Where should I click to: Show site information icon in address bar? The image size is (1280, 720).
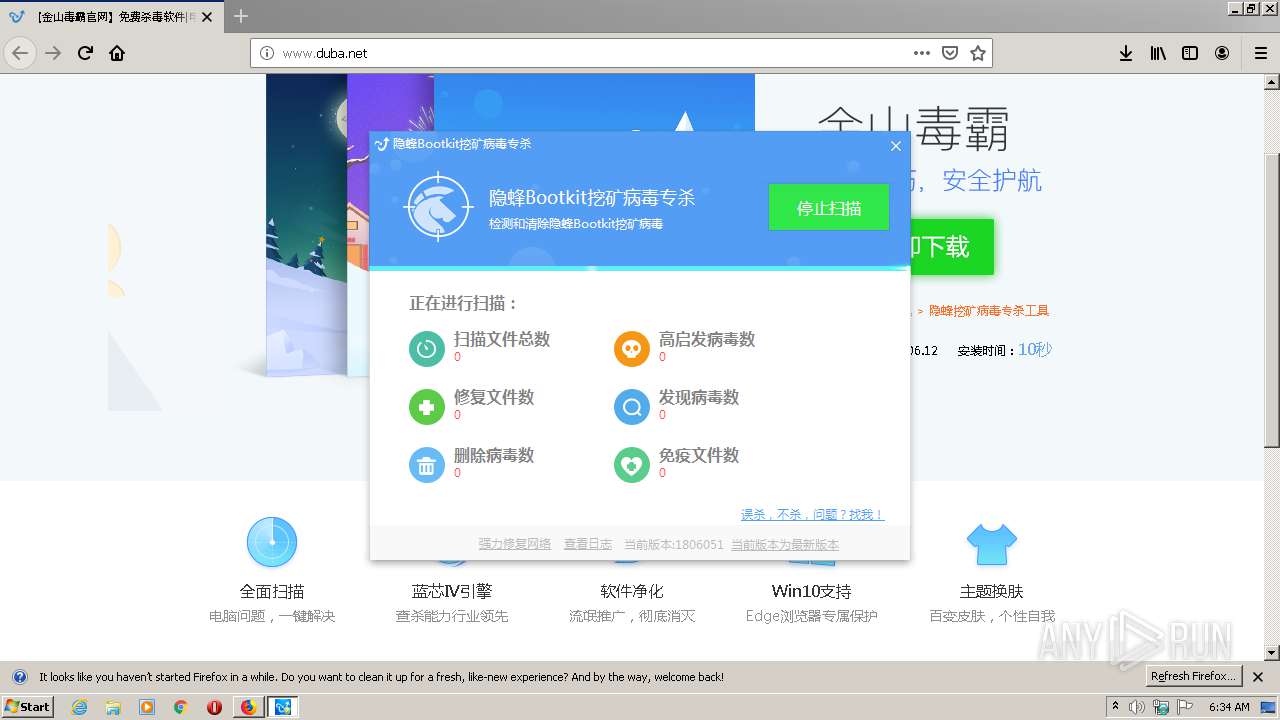pos(267,53)
